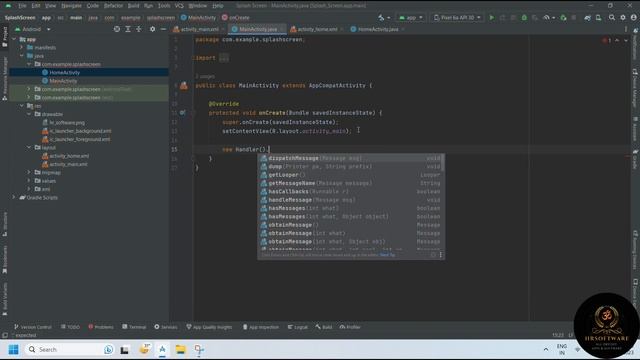Screen dimensions: 640x360
Task: Open Windows Start menu
Action: pyautogui.click(x=13, y=349)
